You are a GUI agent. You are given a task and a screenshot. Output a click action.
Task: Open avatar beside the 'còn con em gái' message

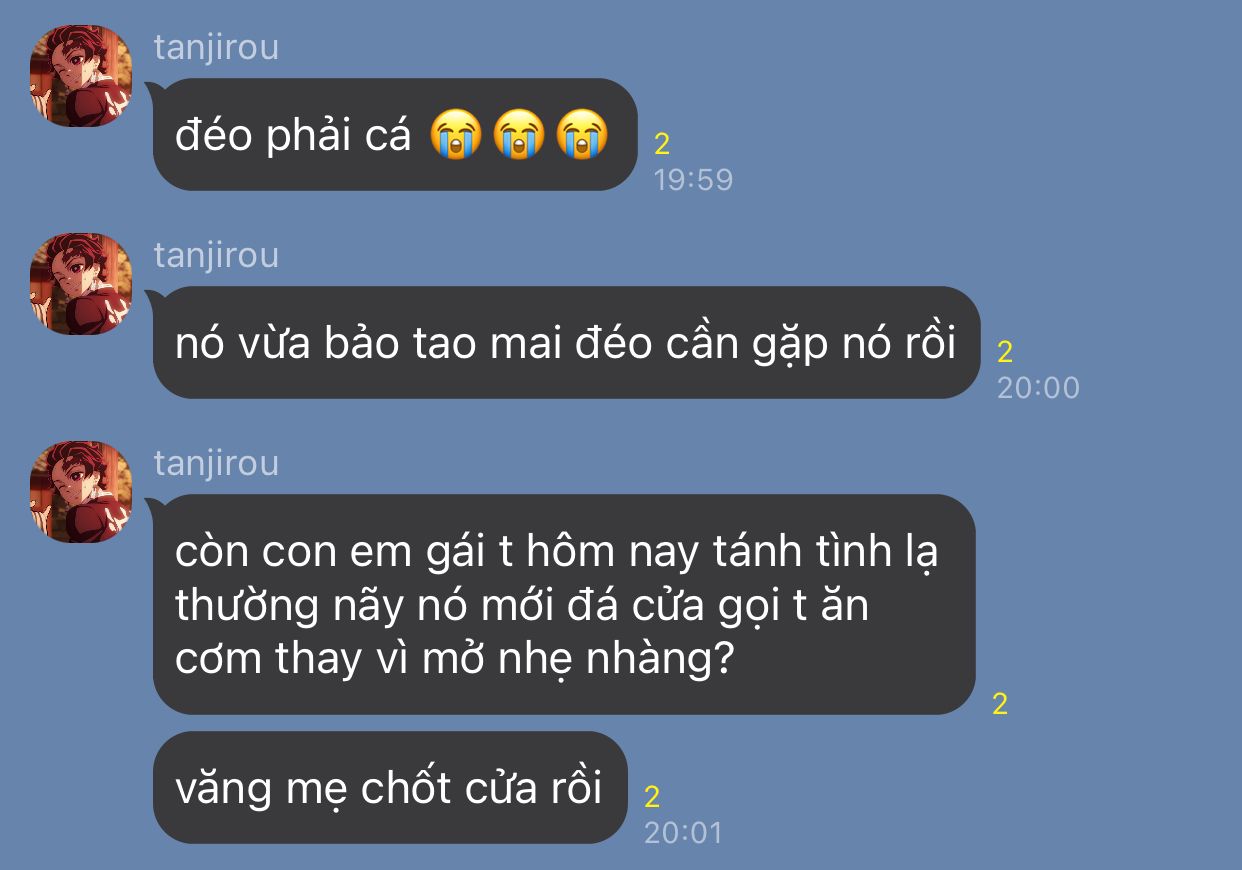coord(81,492)
